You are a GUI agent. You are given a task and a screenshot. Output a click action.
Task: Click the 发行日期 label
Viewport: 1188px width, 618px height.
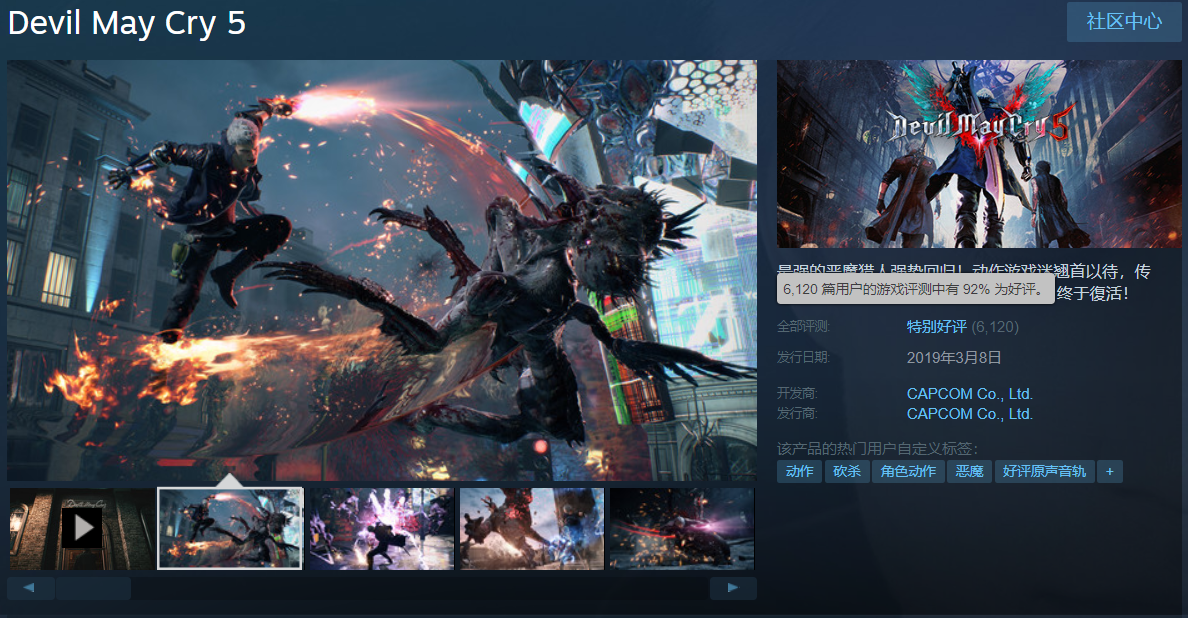(803, 357)
